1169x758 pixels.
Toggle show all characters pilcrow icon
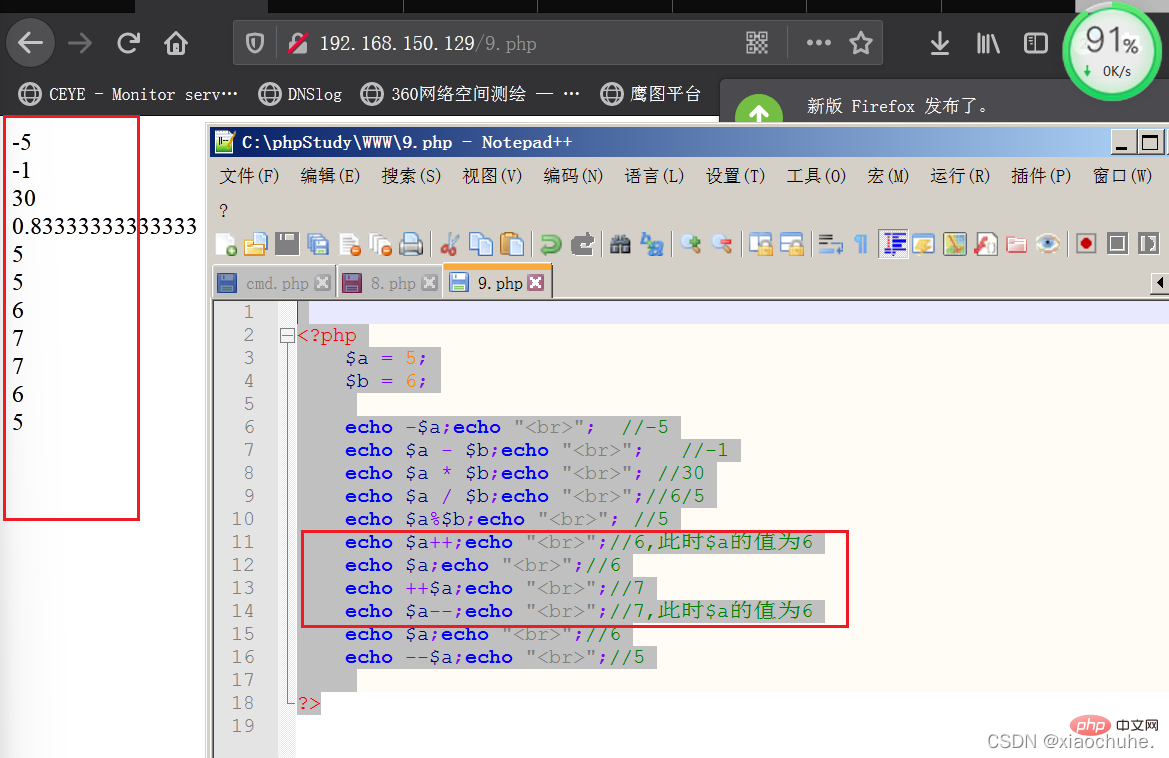point(861,244)
